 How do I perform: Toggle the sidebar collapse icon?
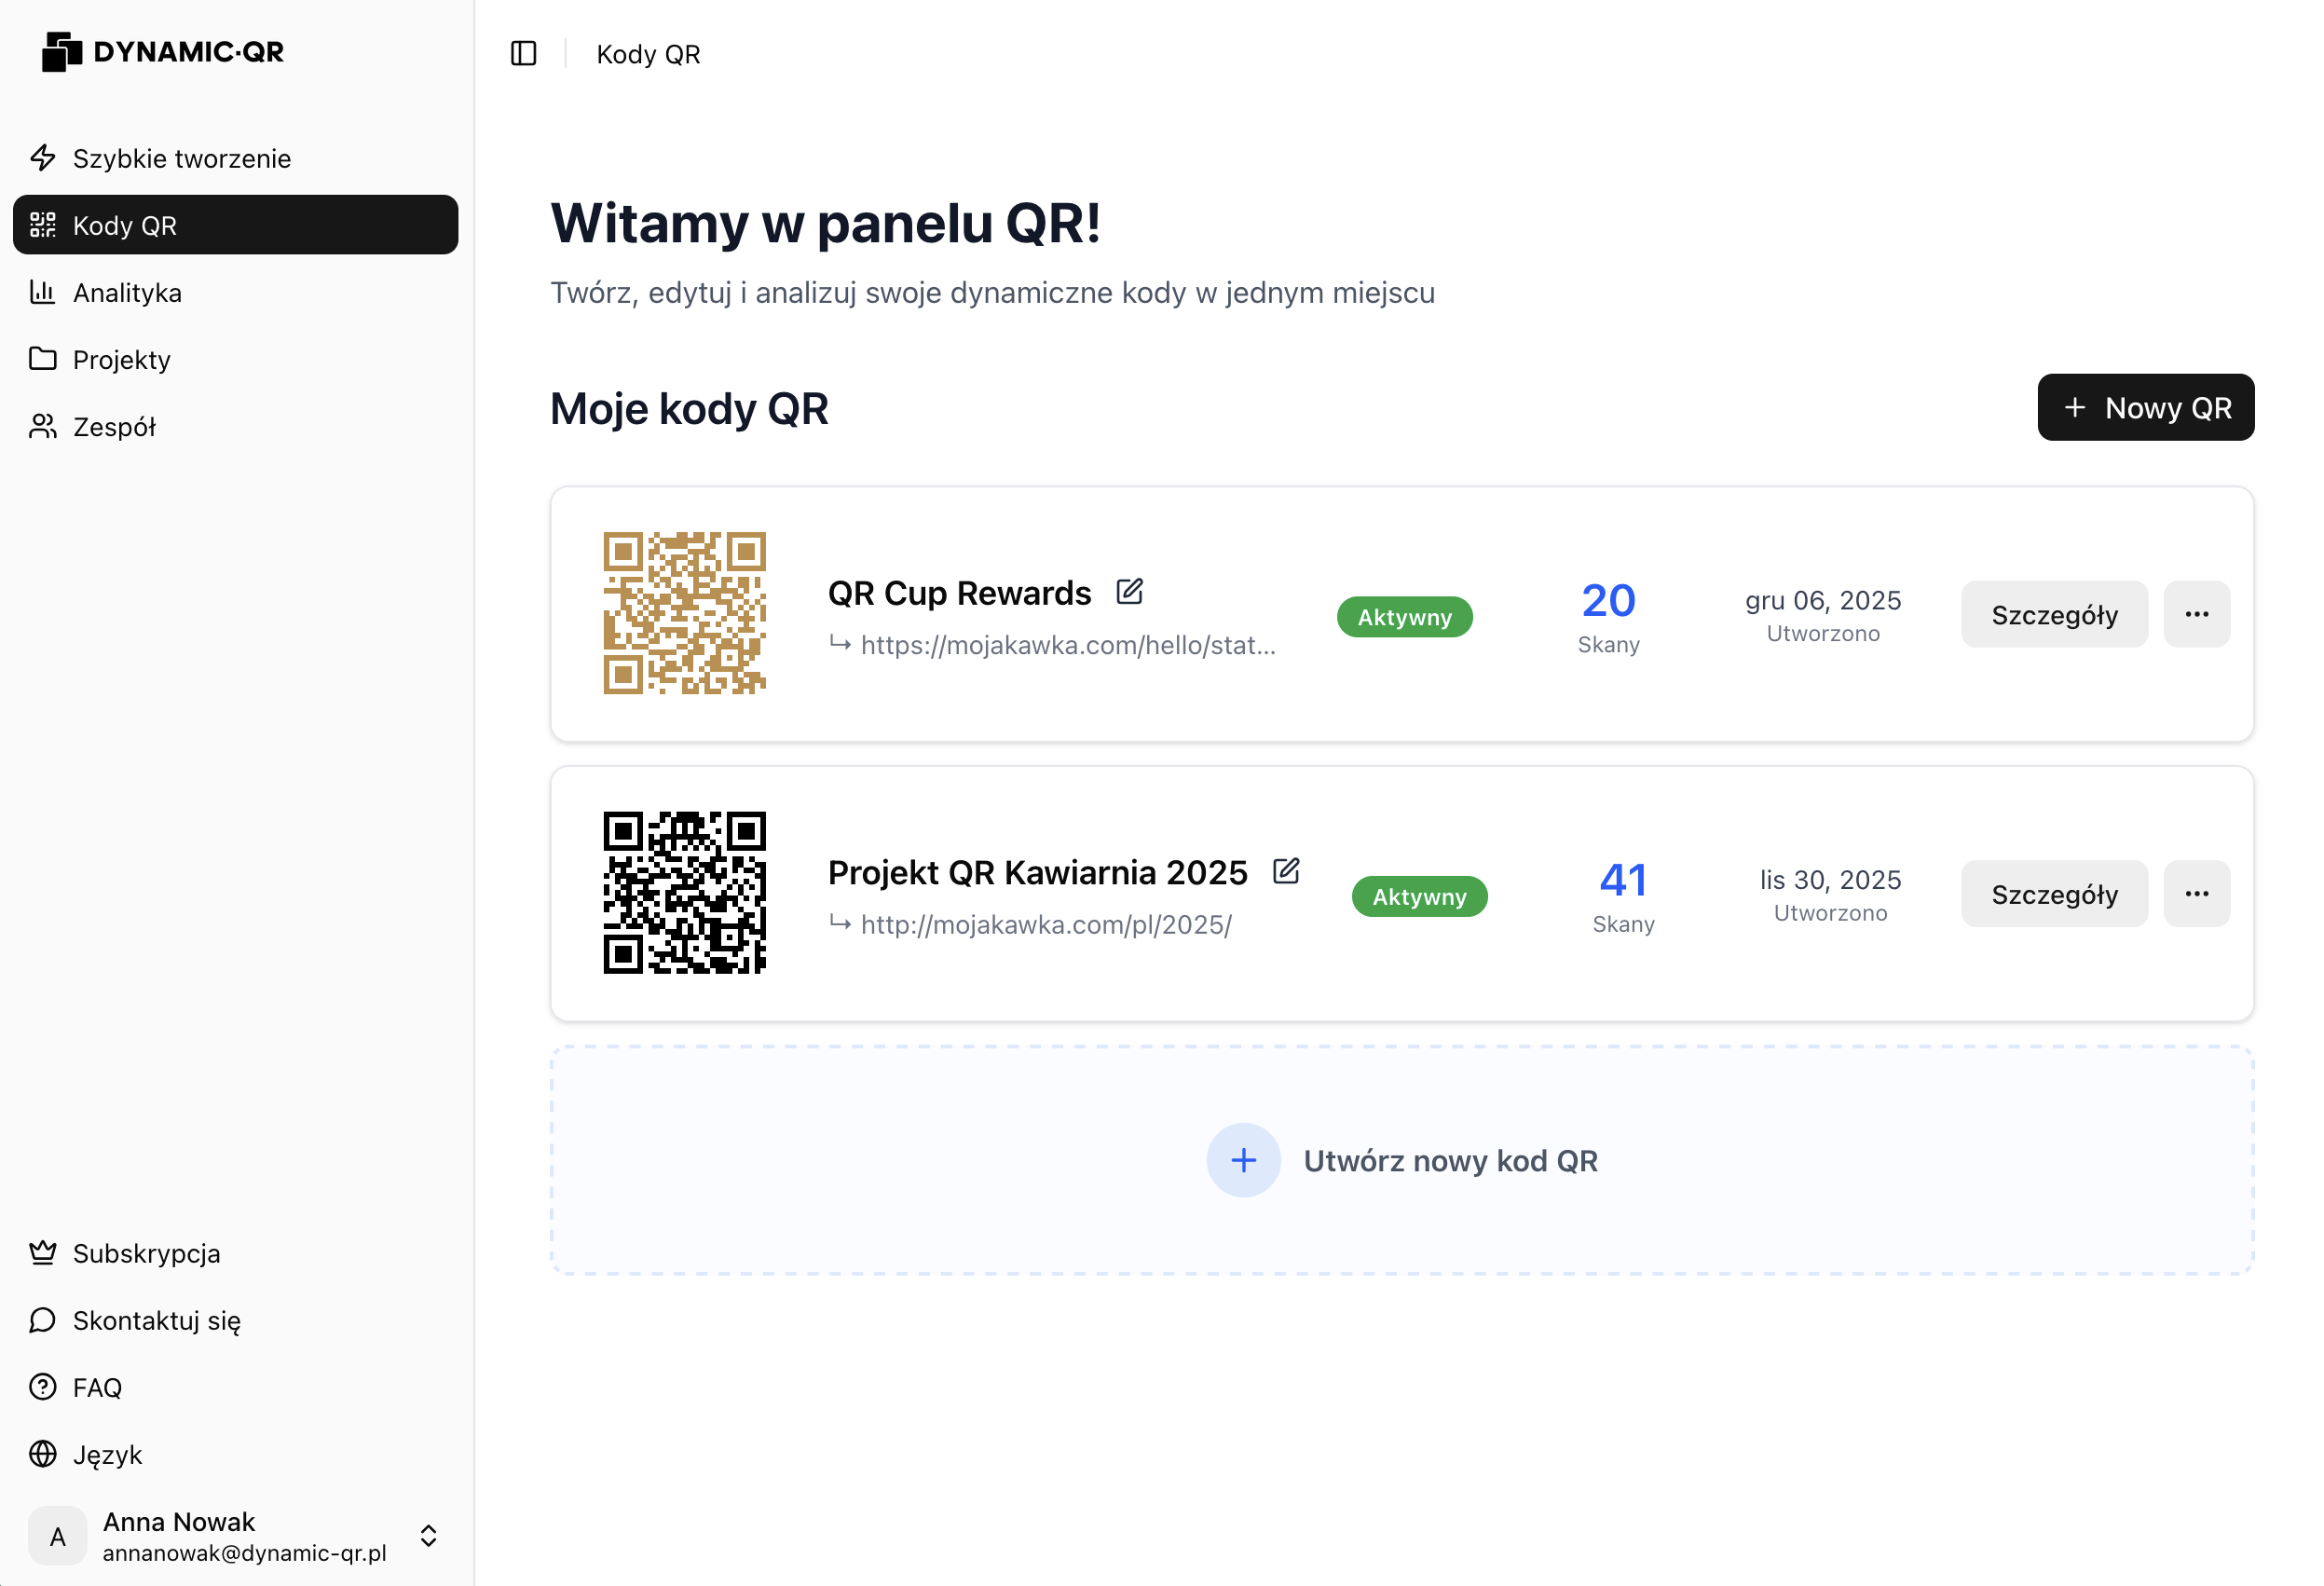pos(523,53)
